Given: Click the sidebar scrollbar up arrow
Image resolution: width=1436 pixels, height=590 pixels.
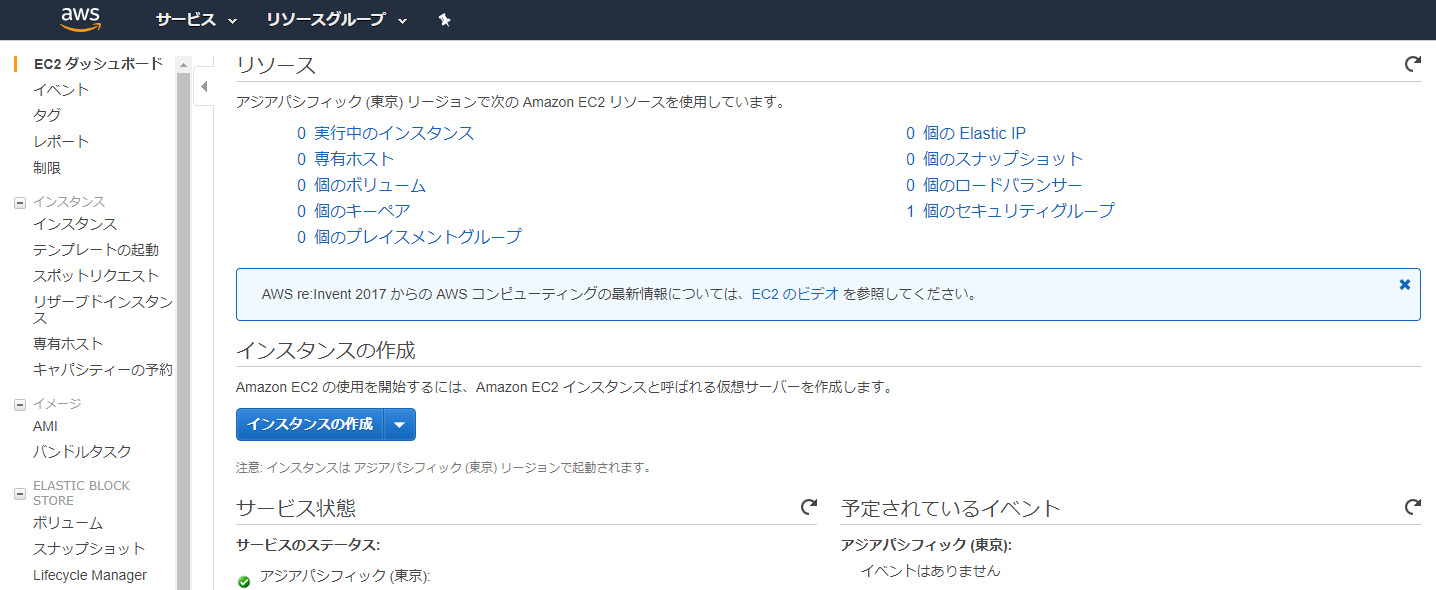Looking at the screenshot, I should pyautogui.click(x=183, y=64).
